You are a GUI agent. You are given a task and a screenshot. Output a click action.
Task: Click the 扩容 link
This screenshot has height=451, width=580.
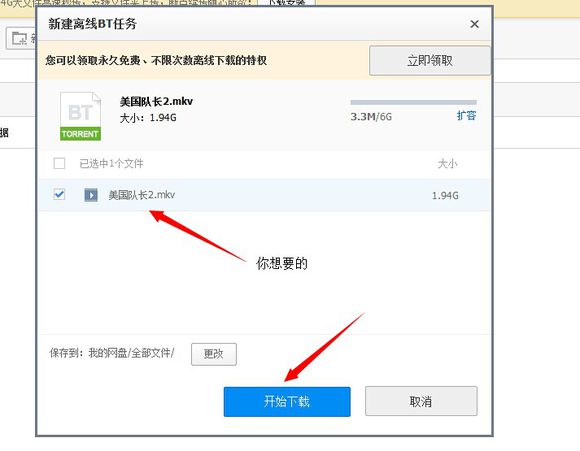(x=466, y=115)
